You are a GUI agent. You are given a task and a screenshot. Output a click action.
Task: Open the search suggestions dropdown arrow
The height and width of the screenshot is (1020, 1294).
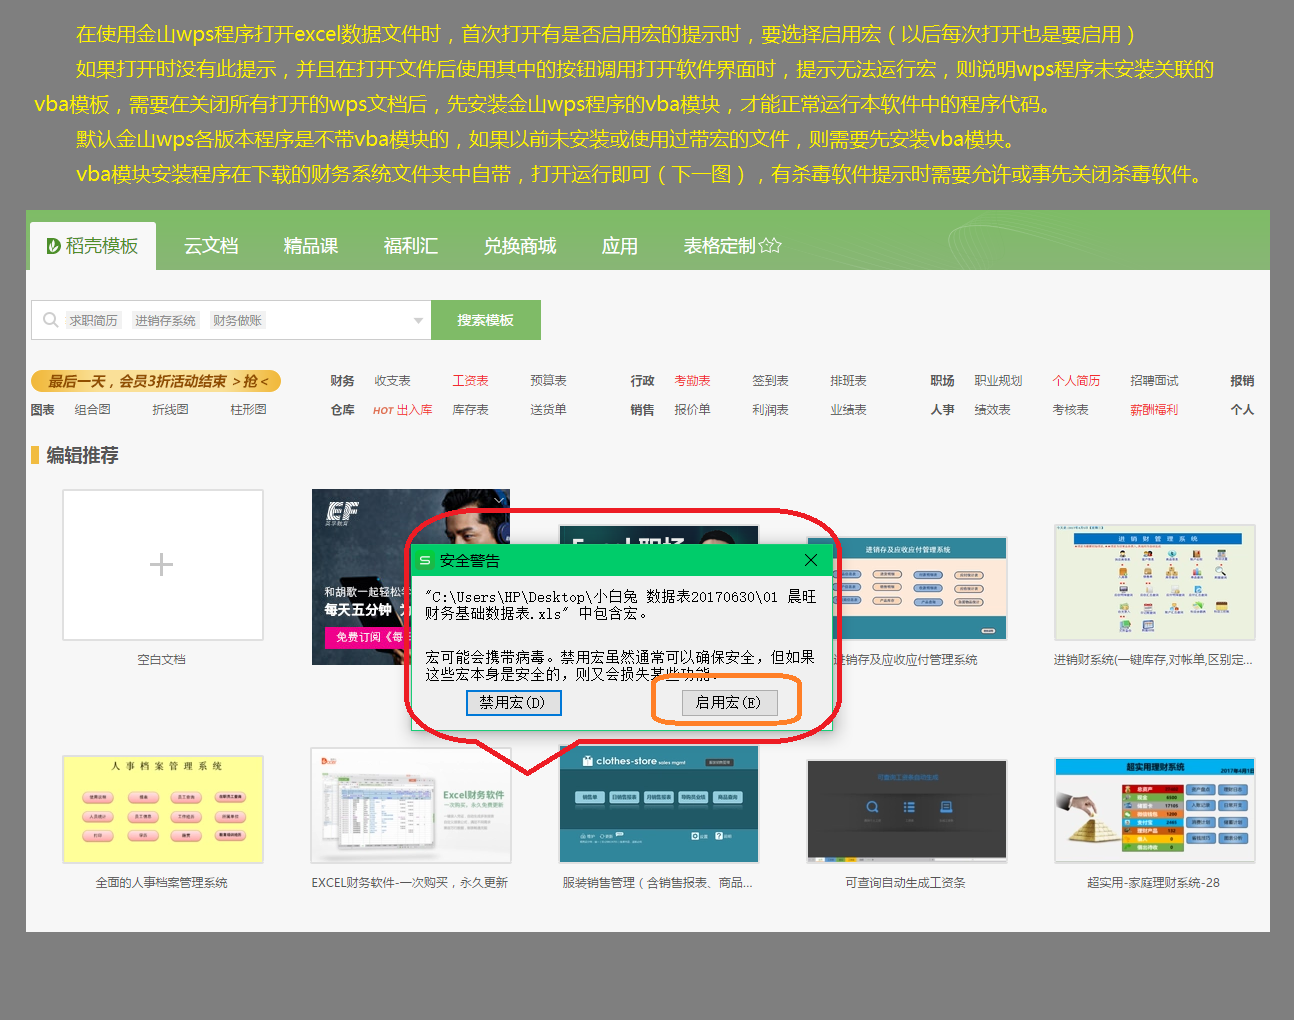418,320
